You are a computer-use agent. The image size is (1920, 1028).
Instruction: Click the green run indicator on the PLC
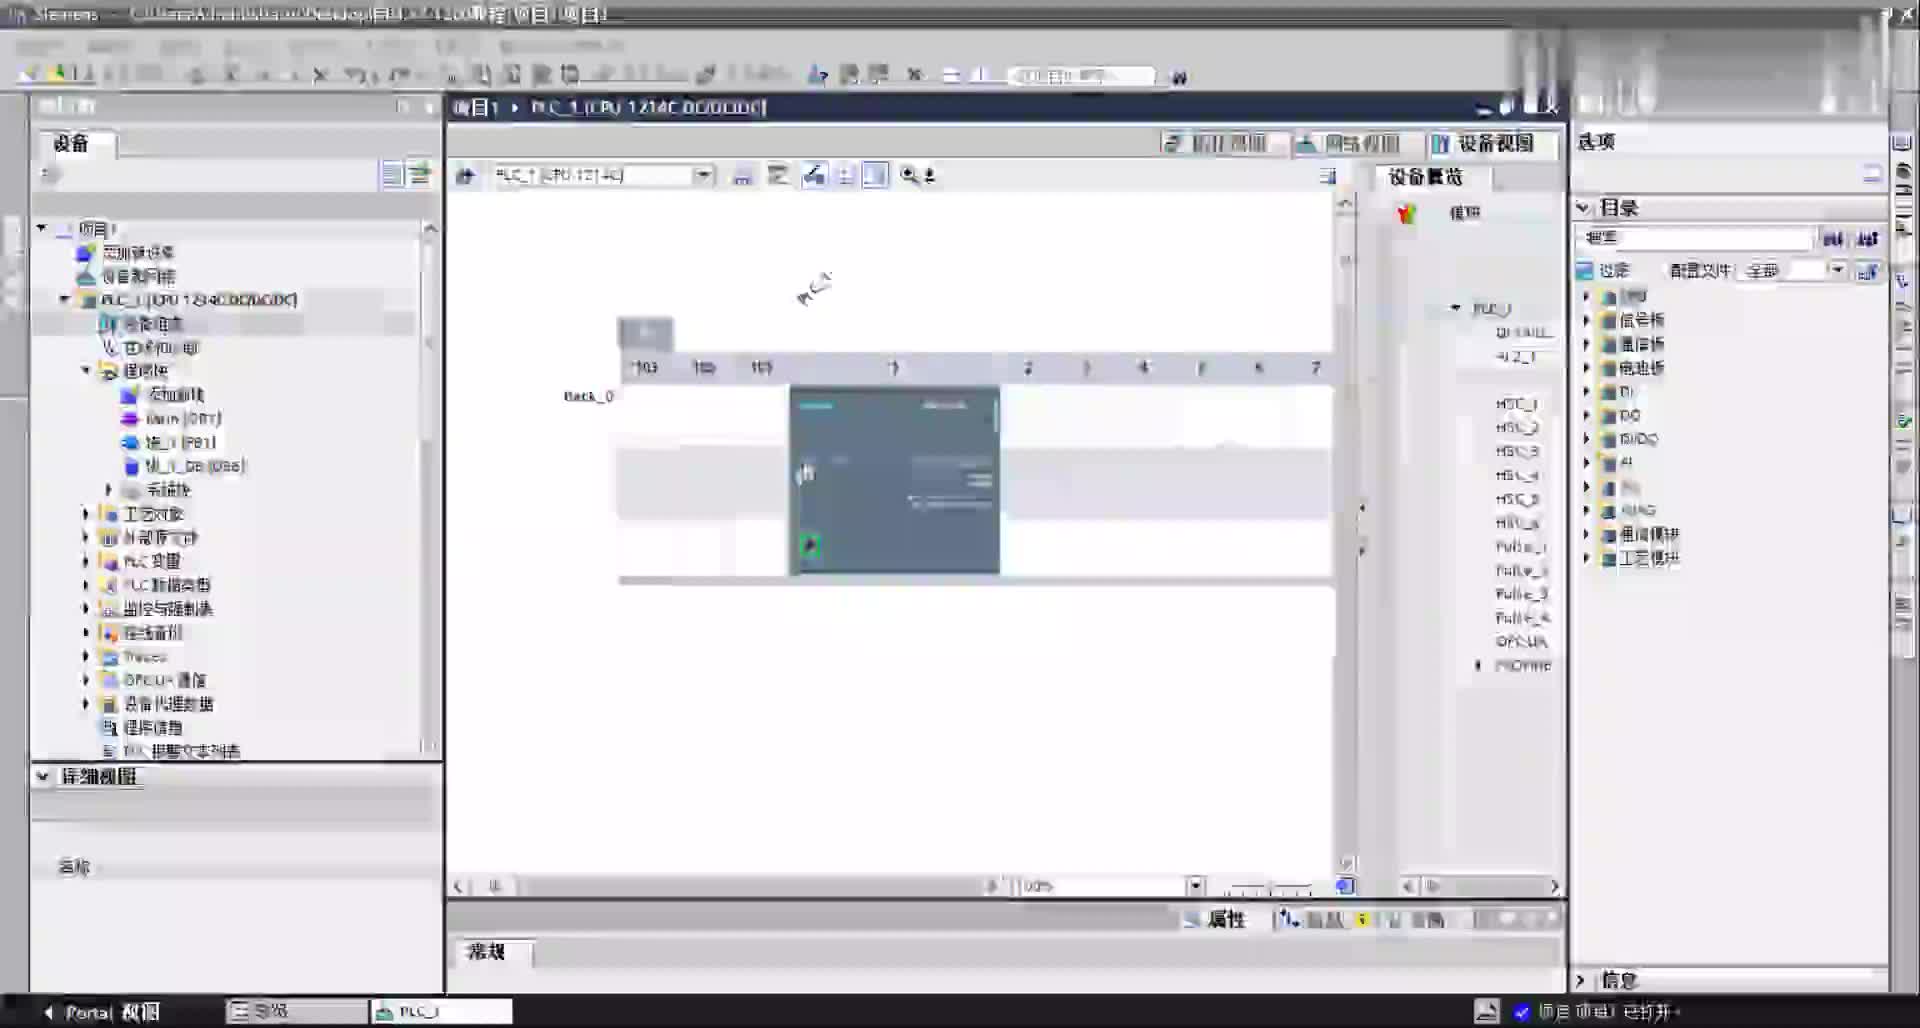(x=810, y=545)
